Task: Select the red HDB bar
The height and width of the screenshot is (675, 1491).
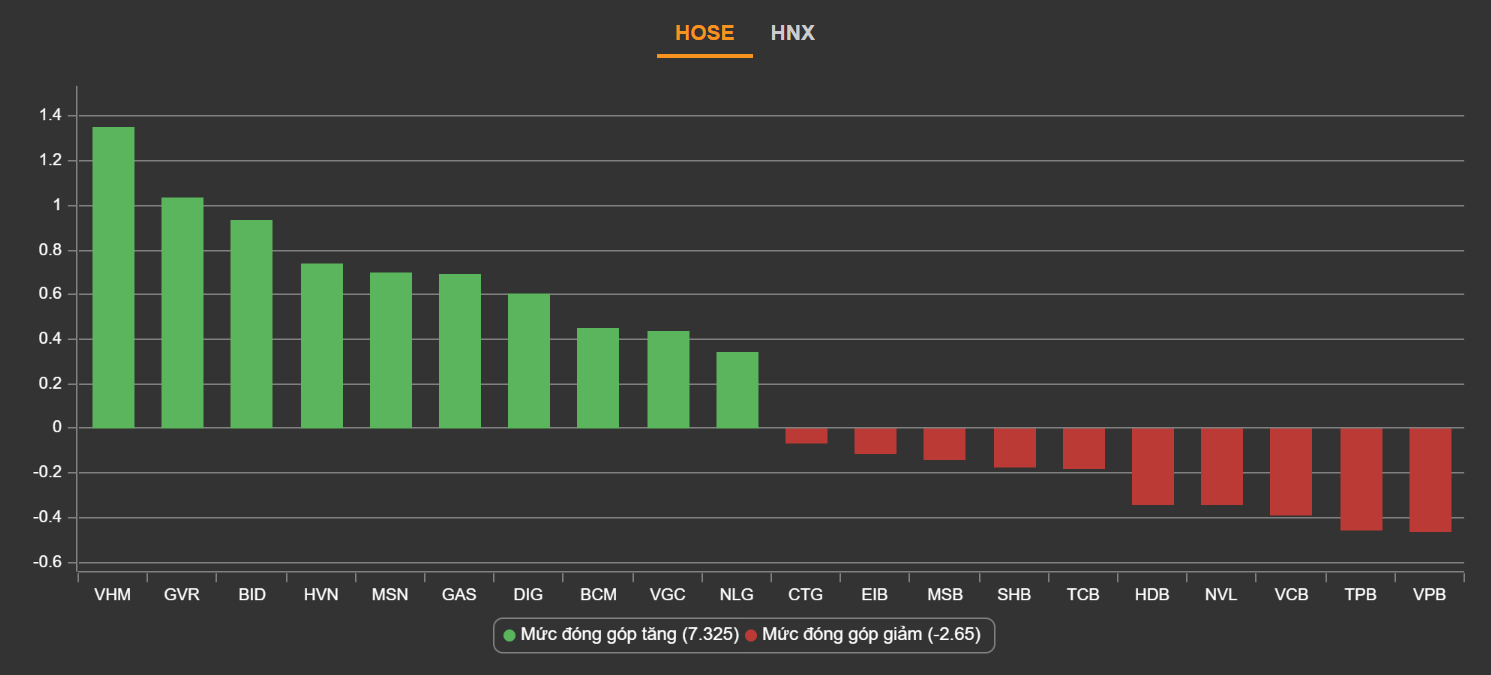Action: [x=1152, y=466]
